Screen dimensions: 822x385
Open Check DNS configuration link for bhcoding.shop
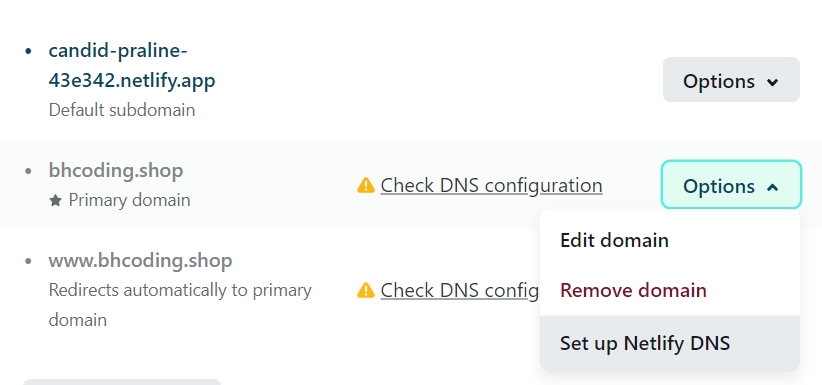491,185
